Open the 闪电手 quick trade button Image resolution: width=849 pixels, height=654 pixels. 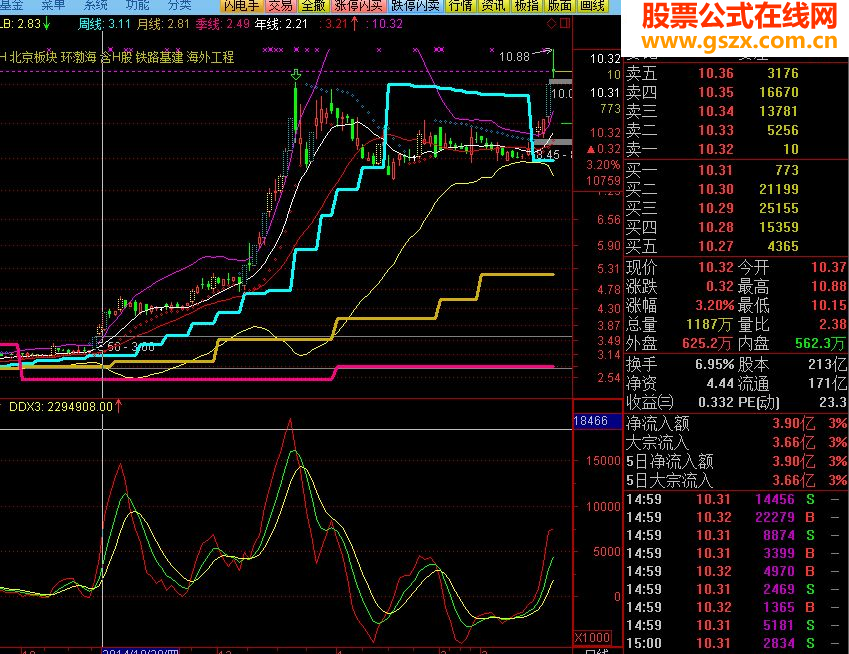pyautogui.click(x=241, y=6)
